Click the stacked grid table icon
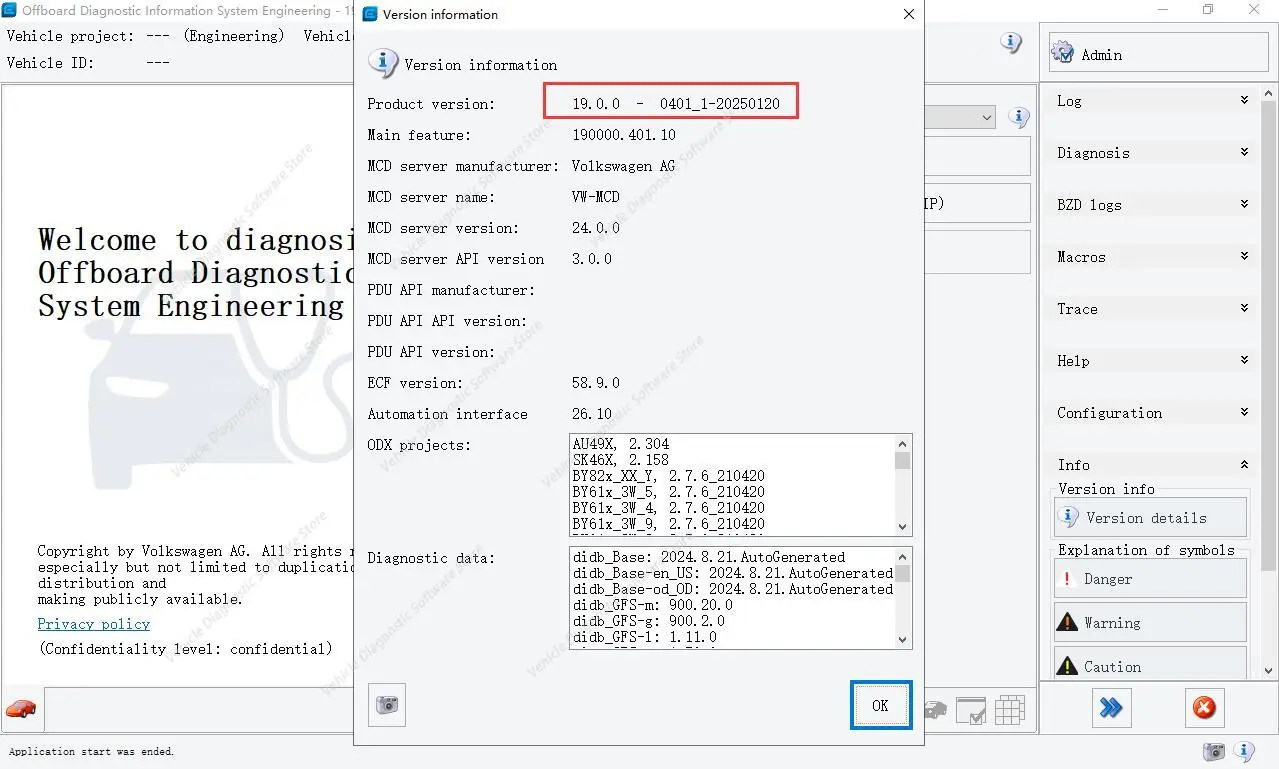This screenshot has width=1279, height=769. click(1009, 710)
